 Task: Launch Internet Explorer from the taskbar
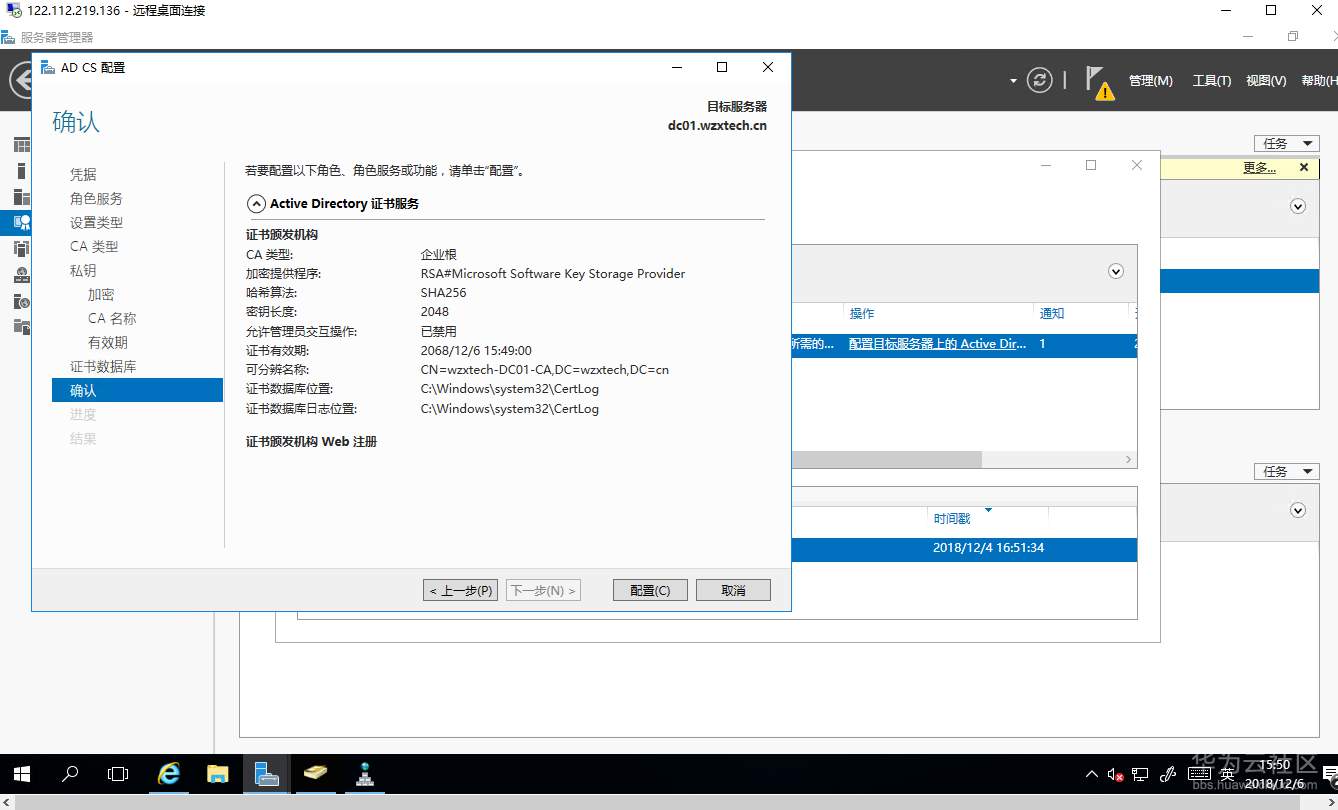pyautogui.click(x=168, y=773)
